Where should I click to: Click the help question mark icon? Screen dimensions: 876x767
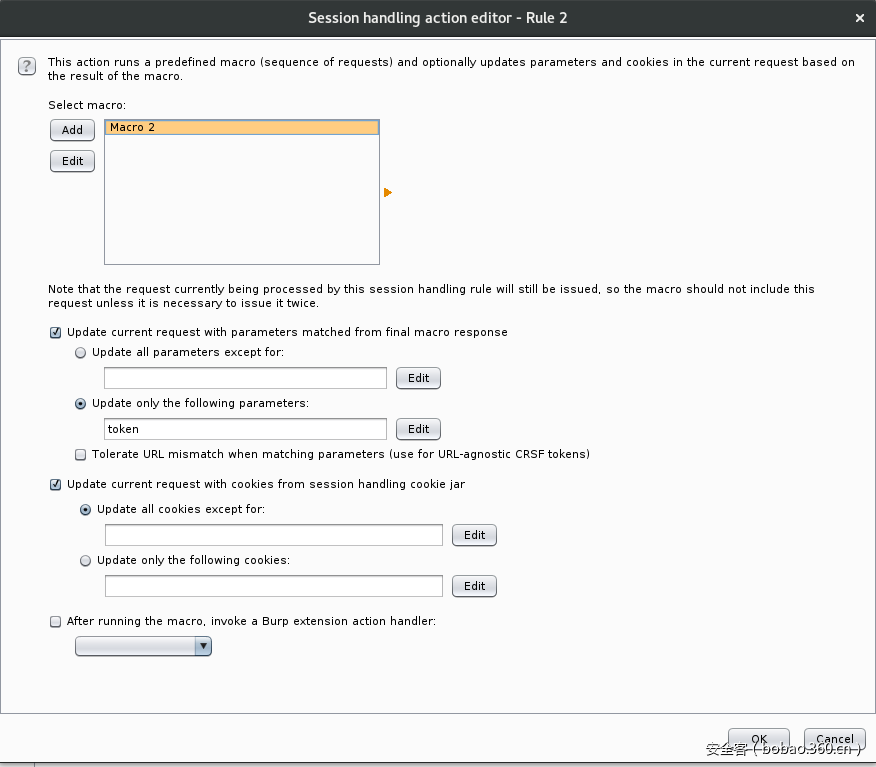pos(27,66)
